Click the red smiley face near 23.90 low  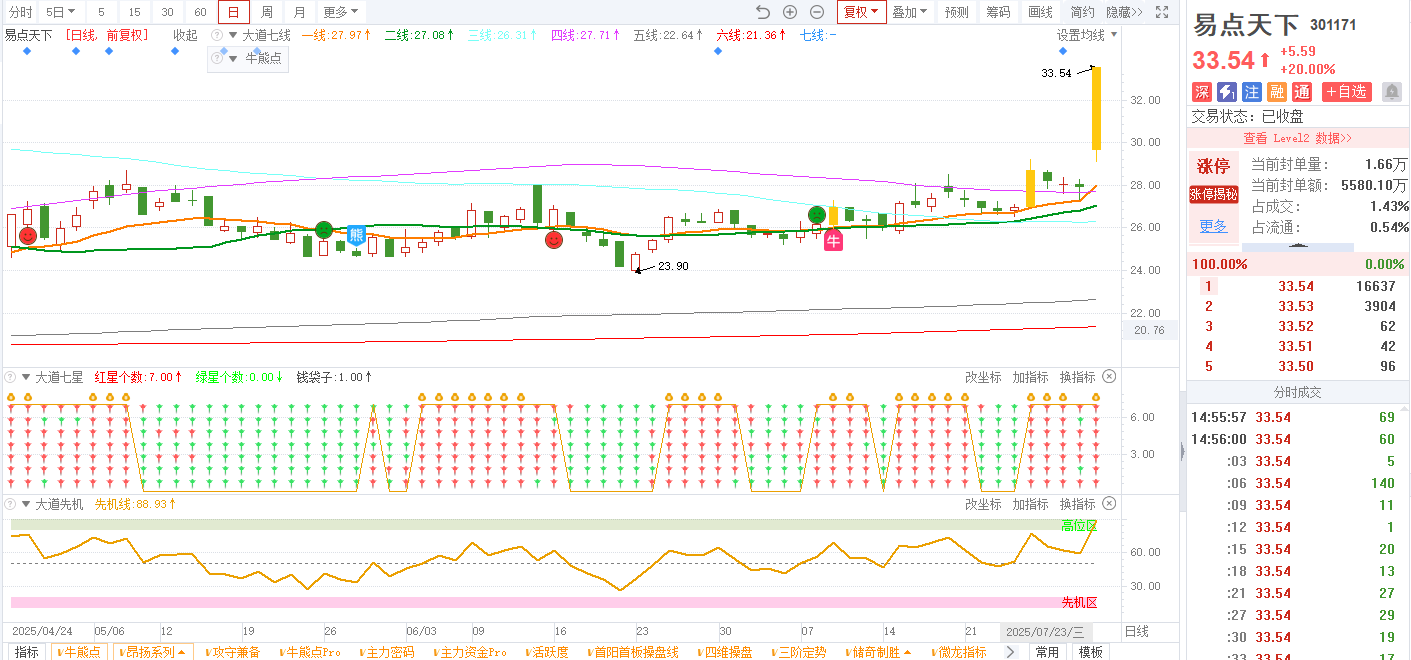coord(554,240)
